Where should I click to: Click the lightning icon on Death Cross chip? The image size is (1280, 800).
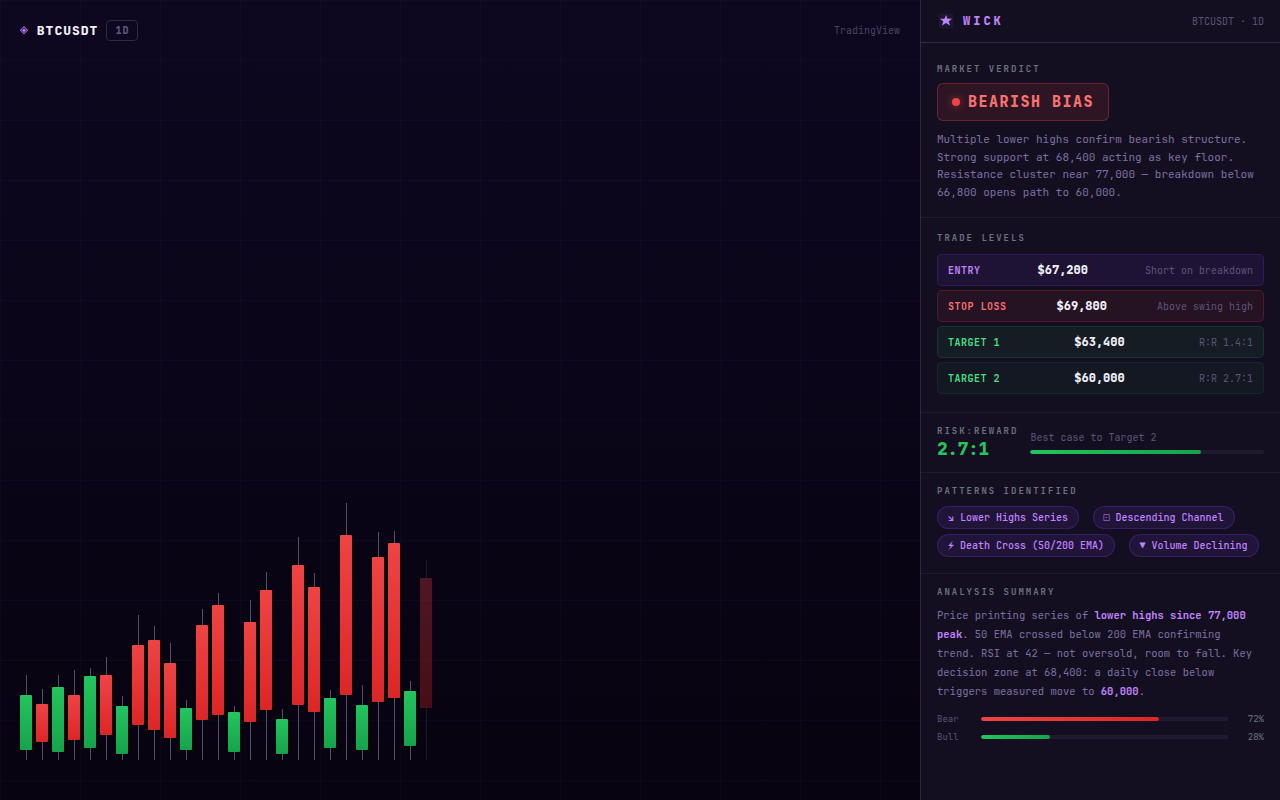(950, 545)
